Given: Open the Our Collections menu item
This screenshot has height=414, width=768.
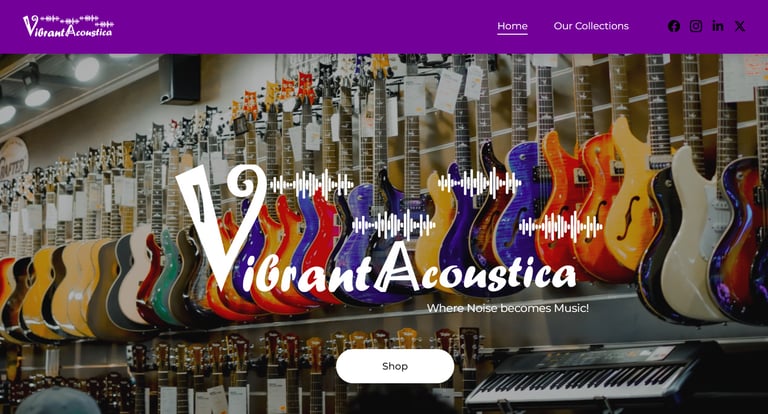Looking at the screenshot, I should (591, 26).
